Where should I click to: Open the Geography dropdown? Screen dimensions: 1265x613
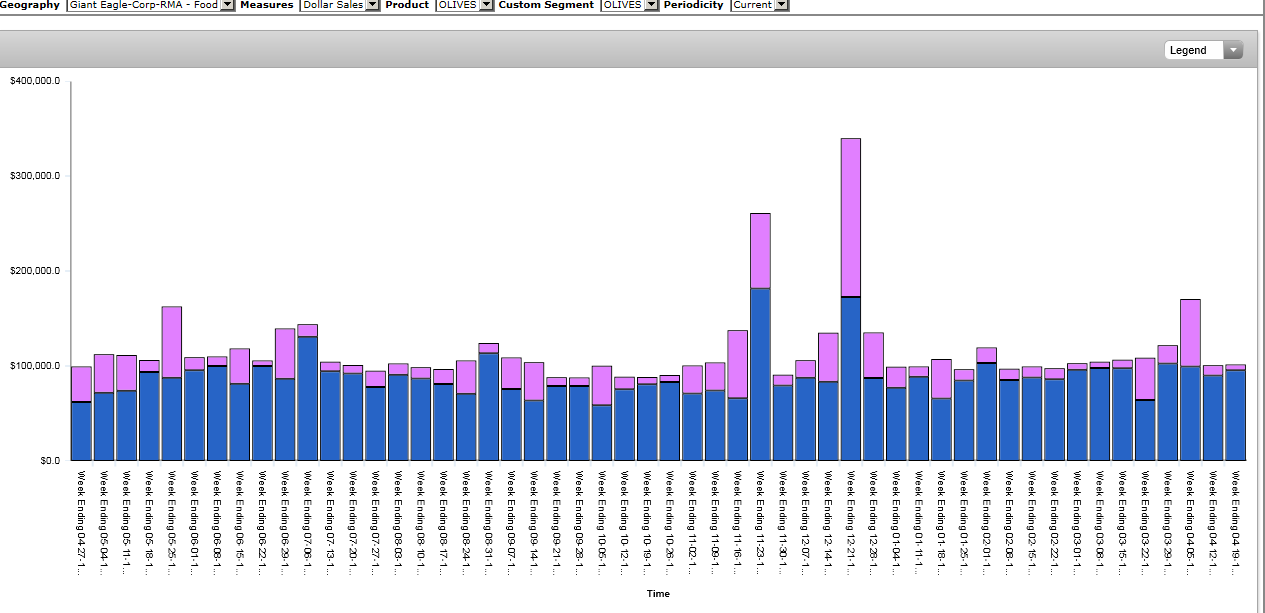pos(226,5)
